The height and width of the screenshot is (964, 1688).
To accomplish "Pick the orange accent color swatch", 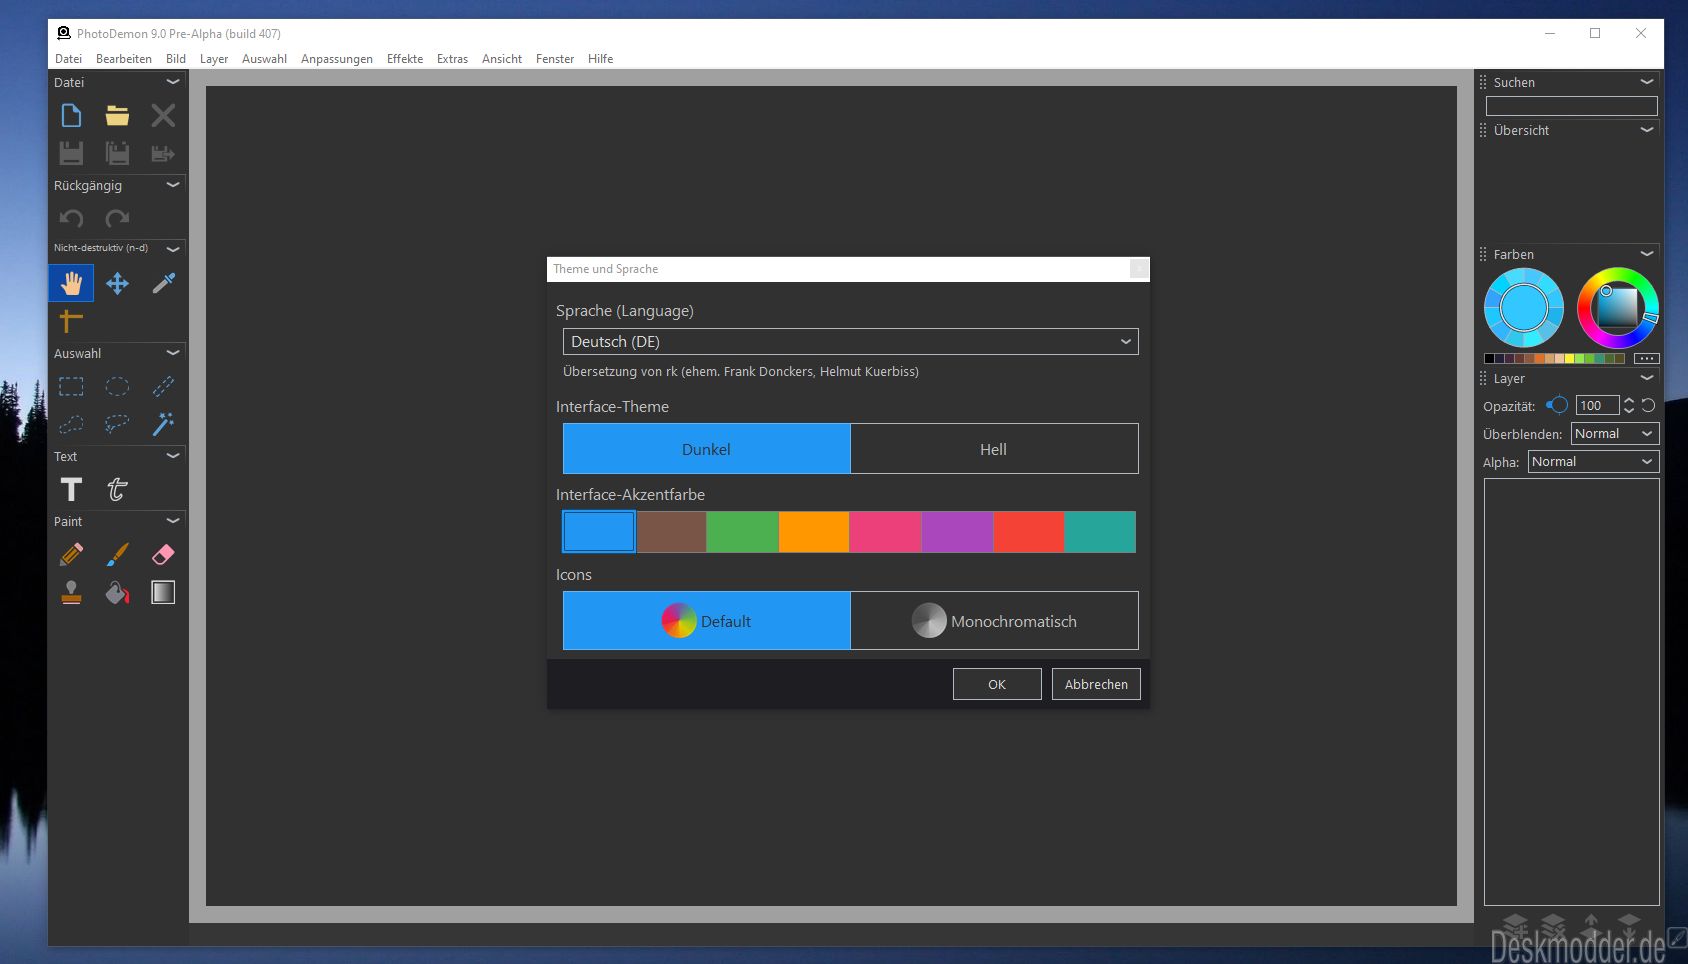I will click(814, 532).
